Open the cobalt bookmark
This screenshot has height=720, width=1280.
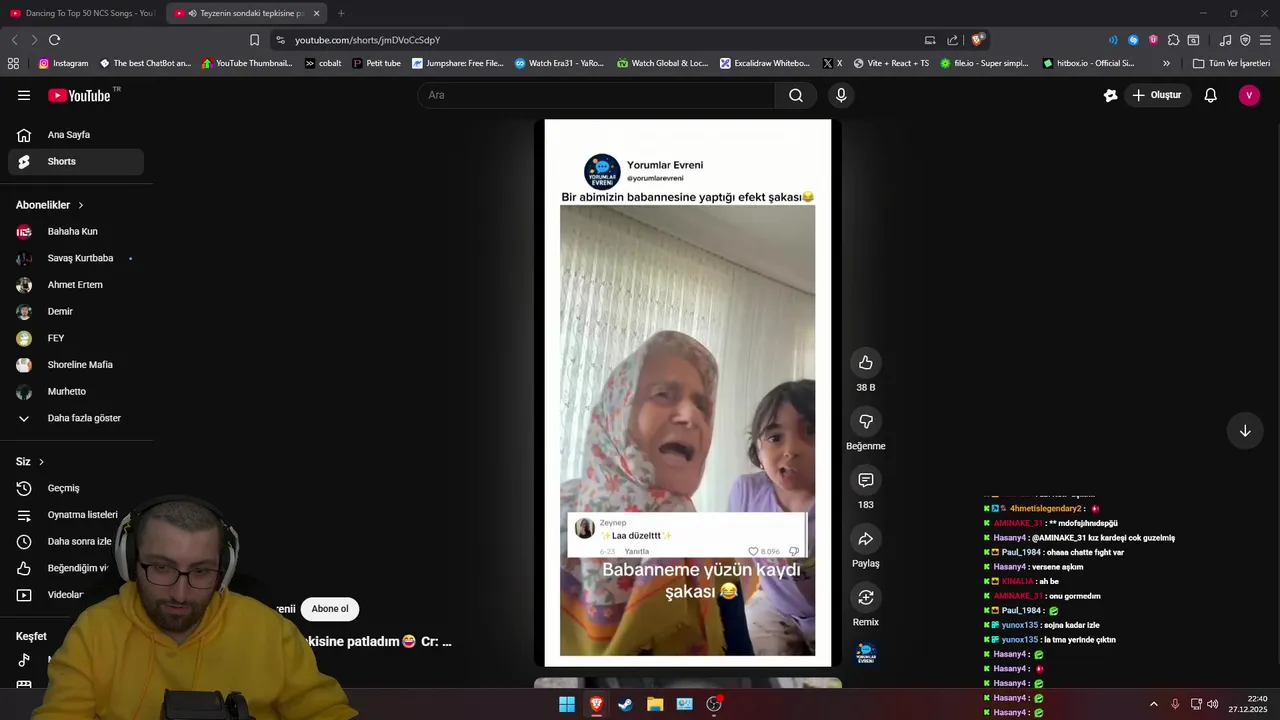323,63
